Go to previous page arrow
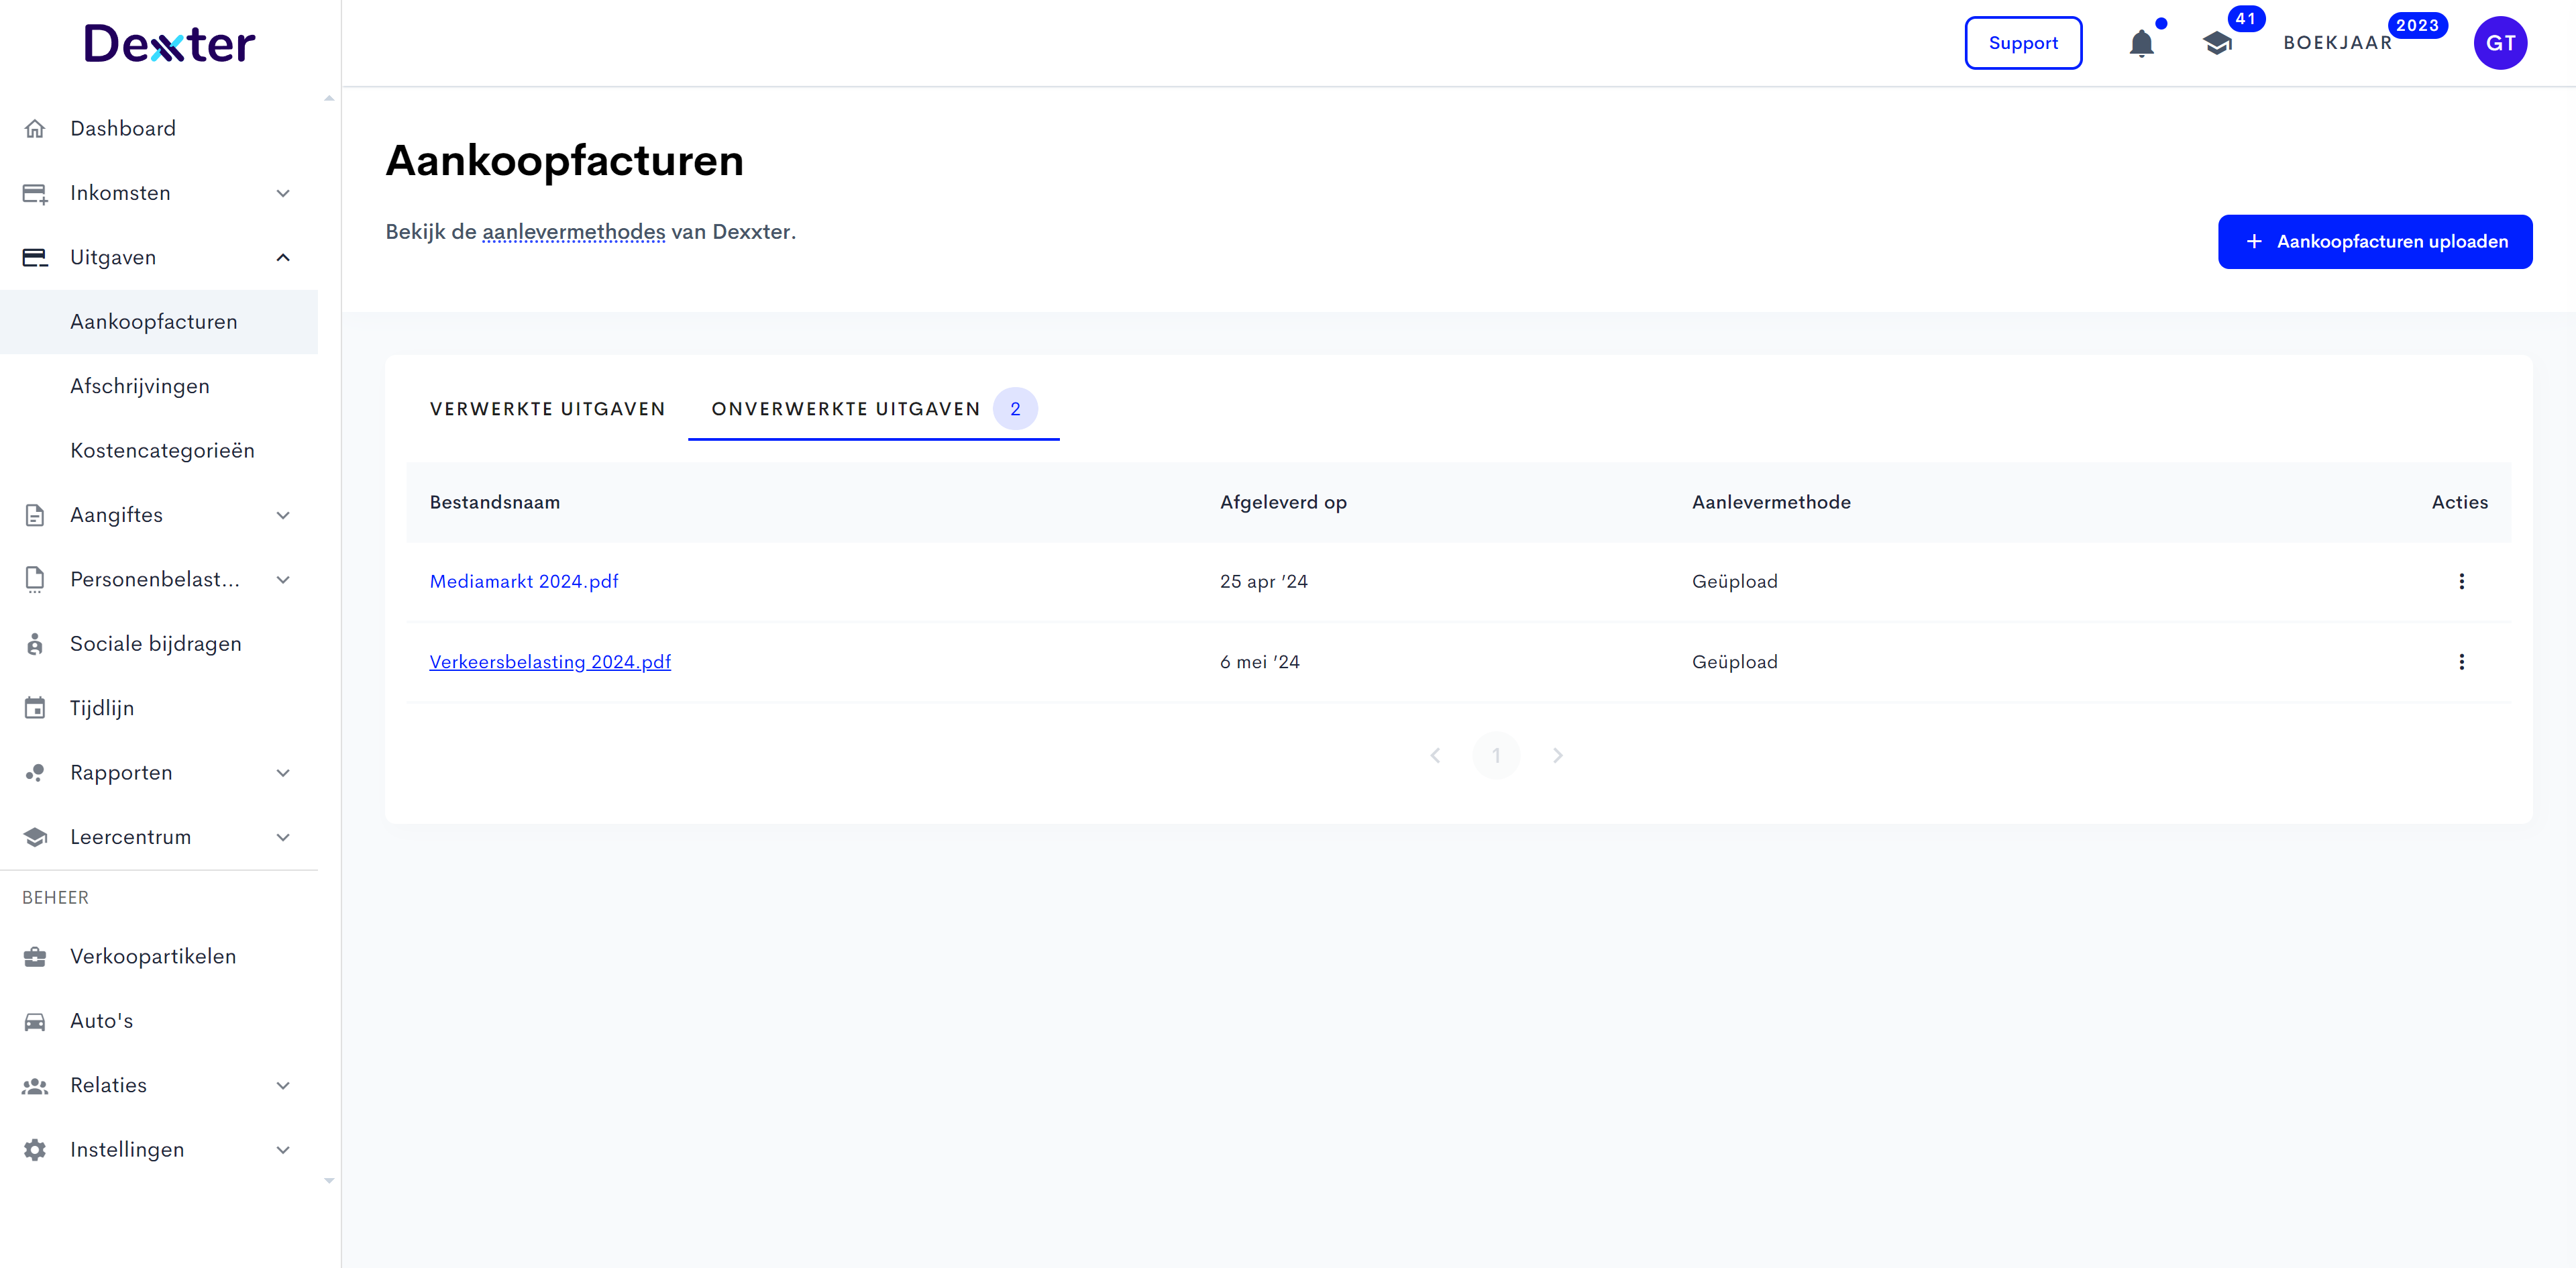This screenshot has width=2576, height=1268. 1435,756
